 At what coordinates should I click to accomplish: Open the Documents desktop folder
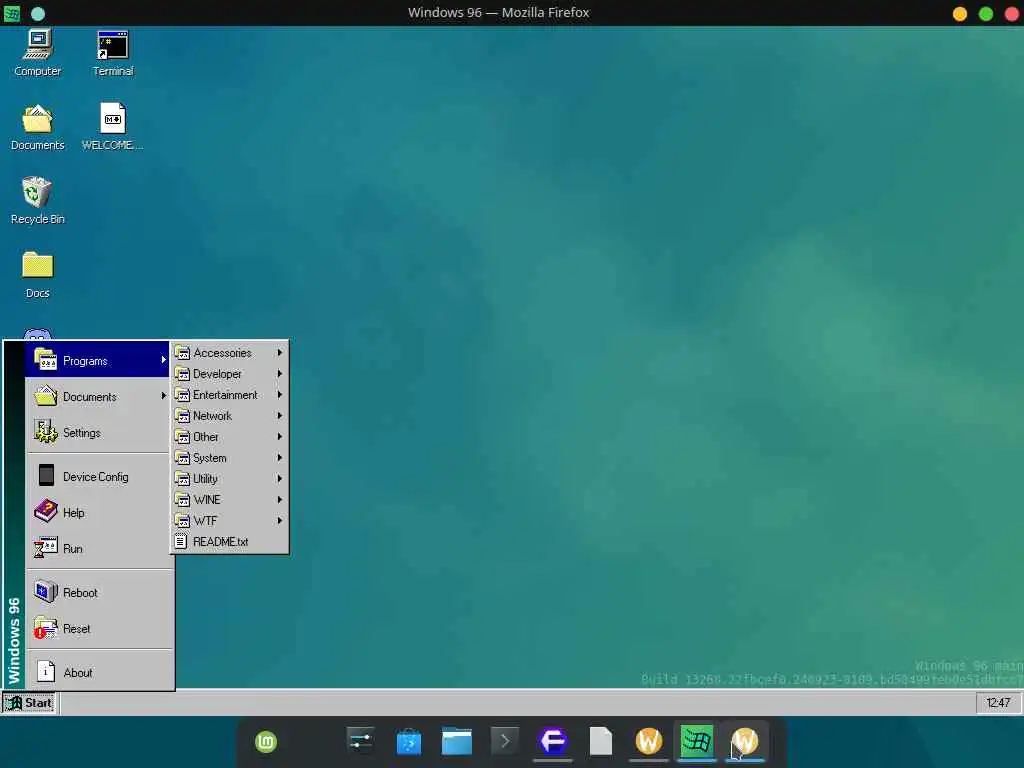38,128
